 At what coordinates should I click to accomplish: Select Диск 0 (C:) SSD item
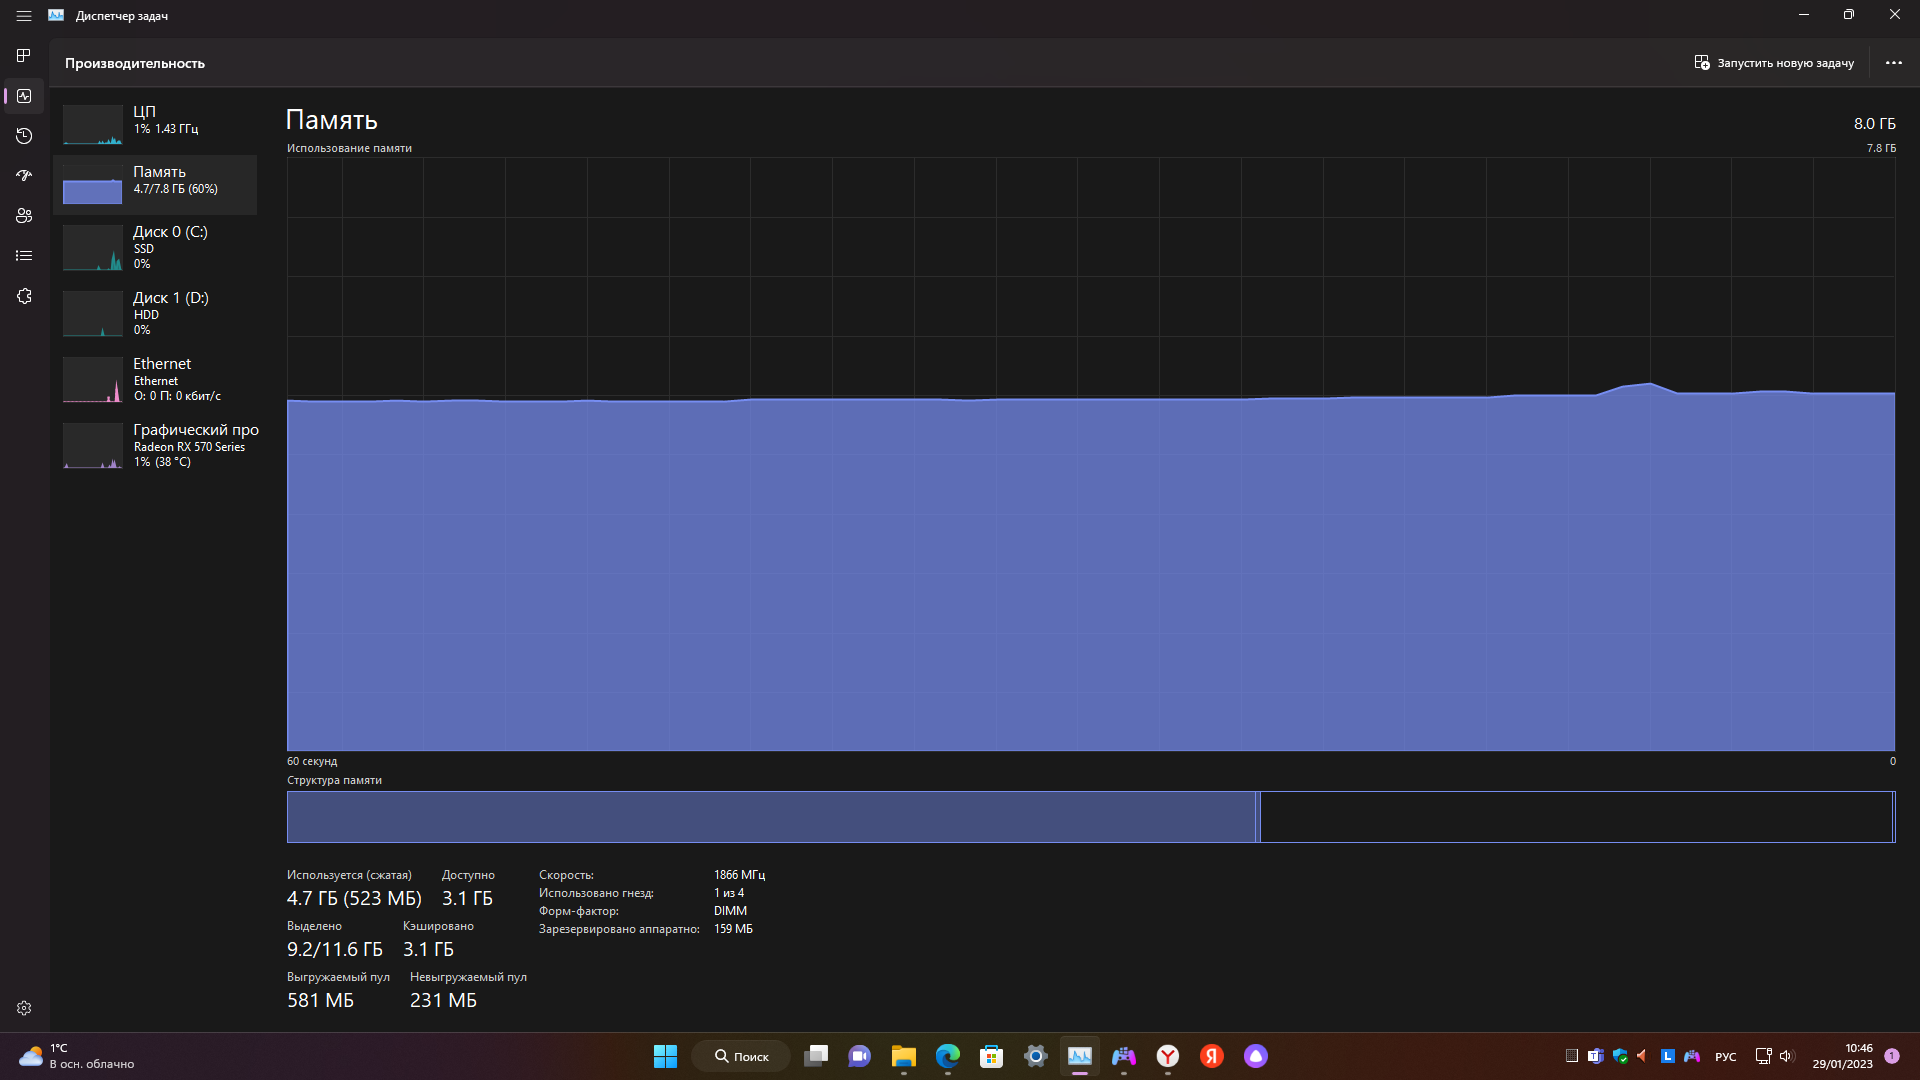tap(155, 247)
